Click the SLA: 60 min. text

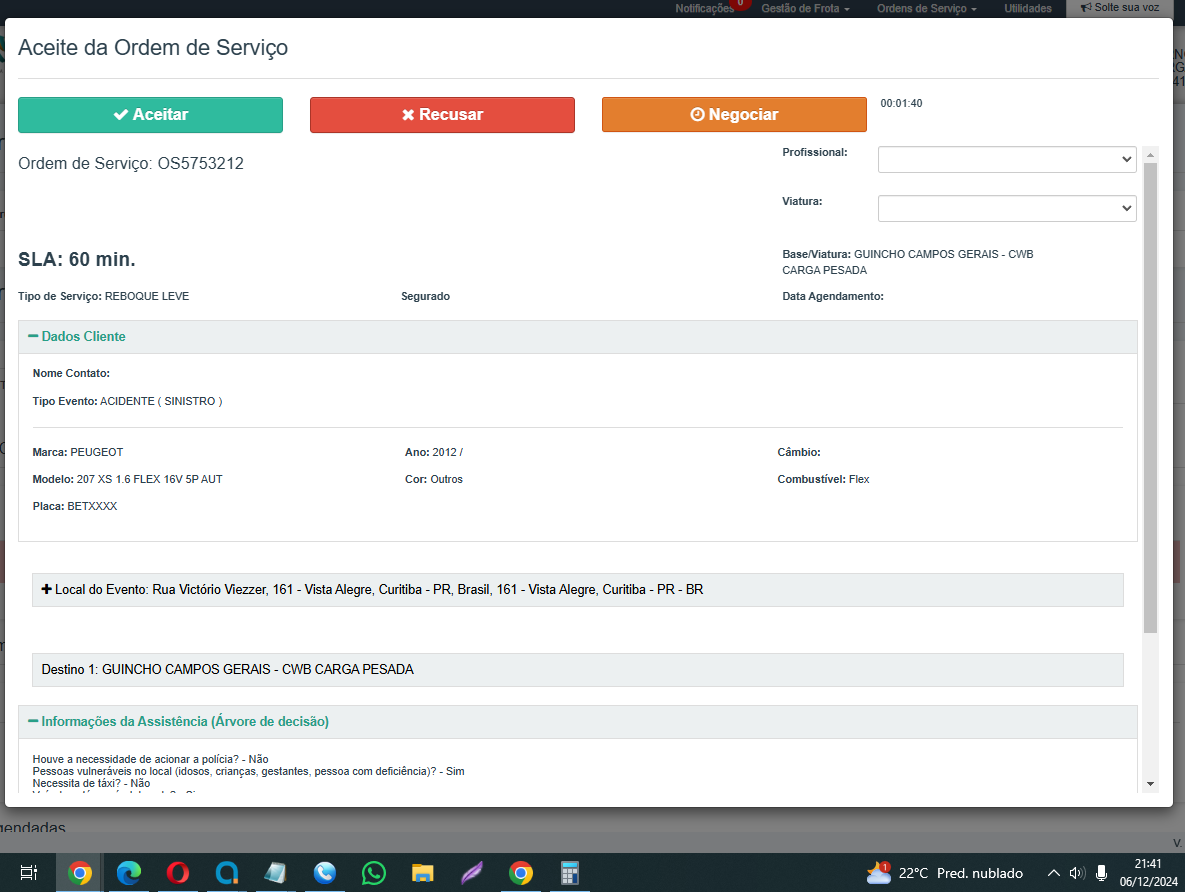click(77, 259)
